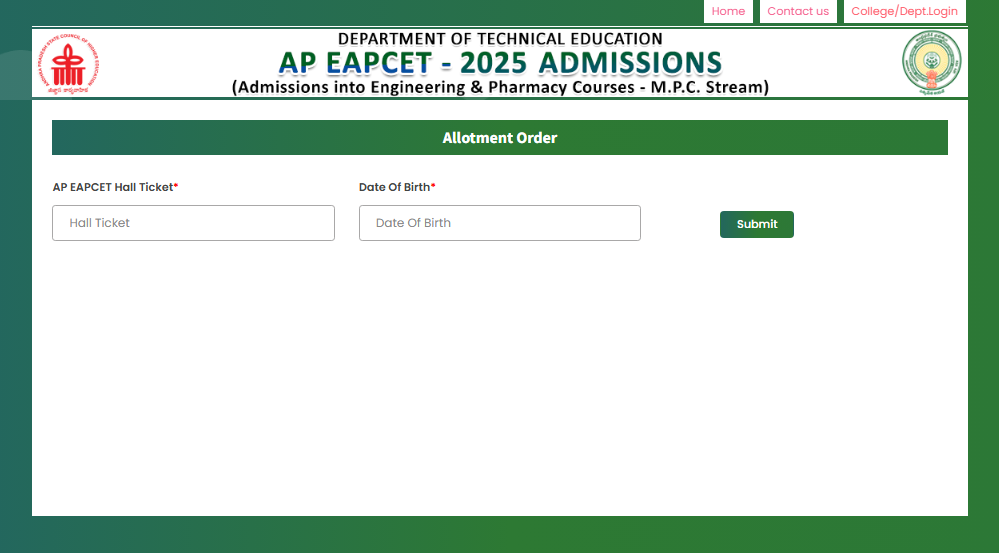Select the Allotment Order heading bar
Image resolution: width=999 pixels, height=553 pixels.
coord(500,138)
